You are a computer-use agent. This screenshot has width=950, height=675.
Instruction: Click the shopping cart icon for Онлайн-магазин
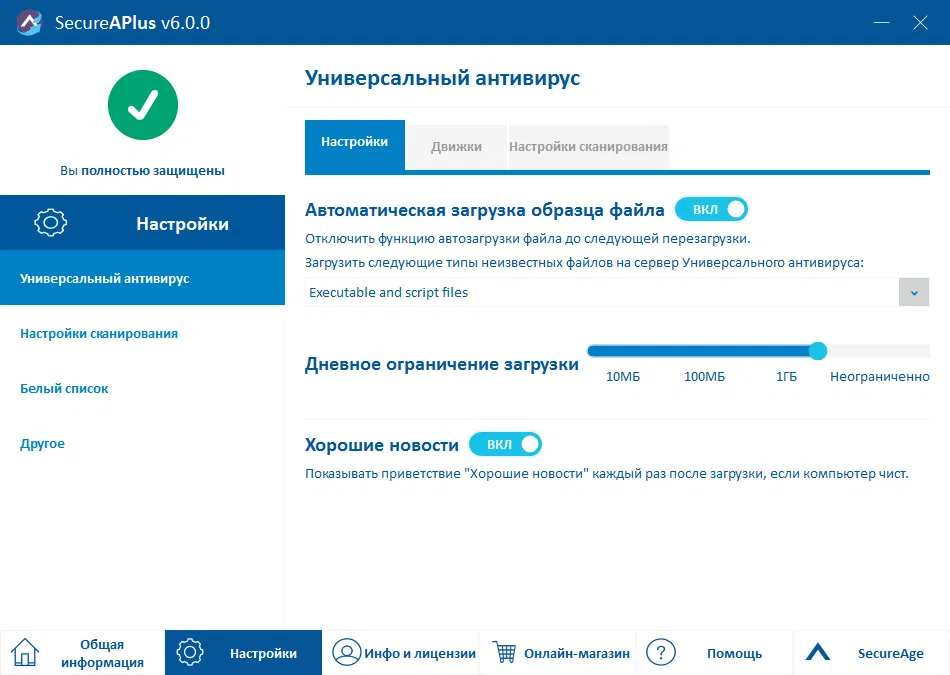tap(504, 653)
